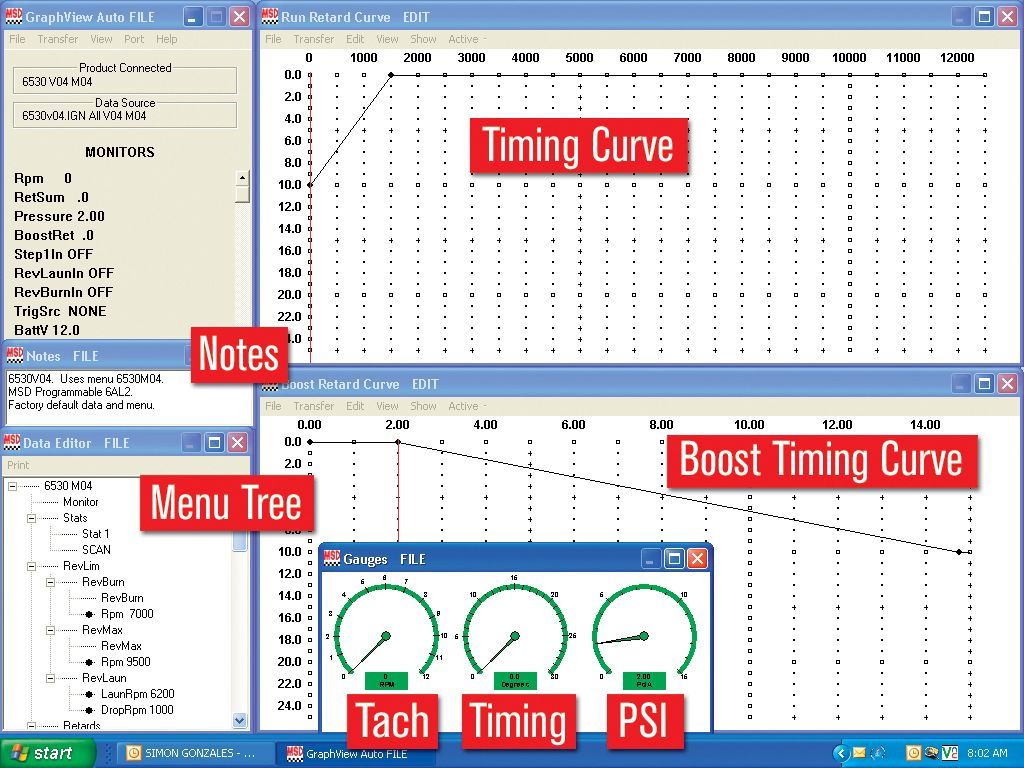The image size is (1024, 768).
Task: Click the MSD icon of Run Retard Curve window
Action: pos(270,17)
